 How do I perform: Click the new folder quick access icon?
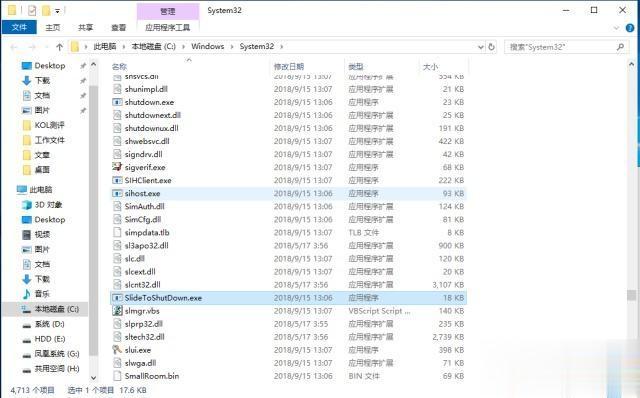tap(46, 11)
